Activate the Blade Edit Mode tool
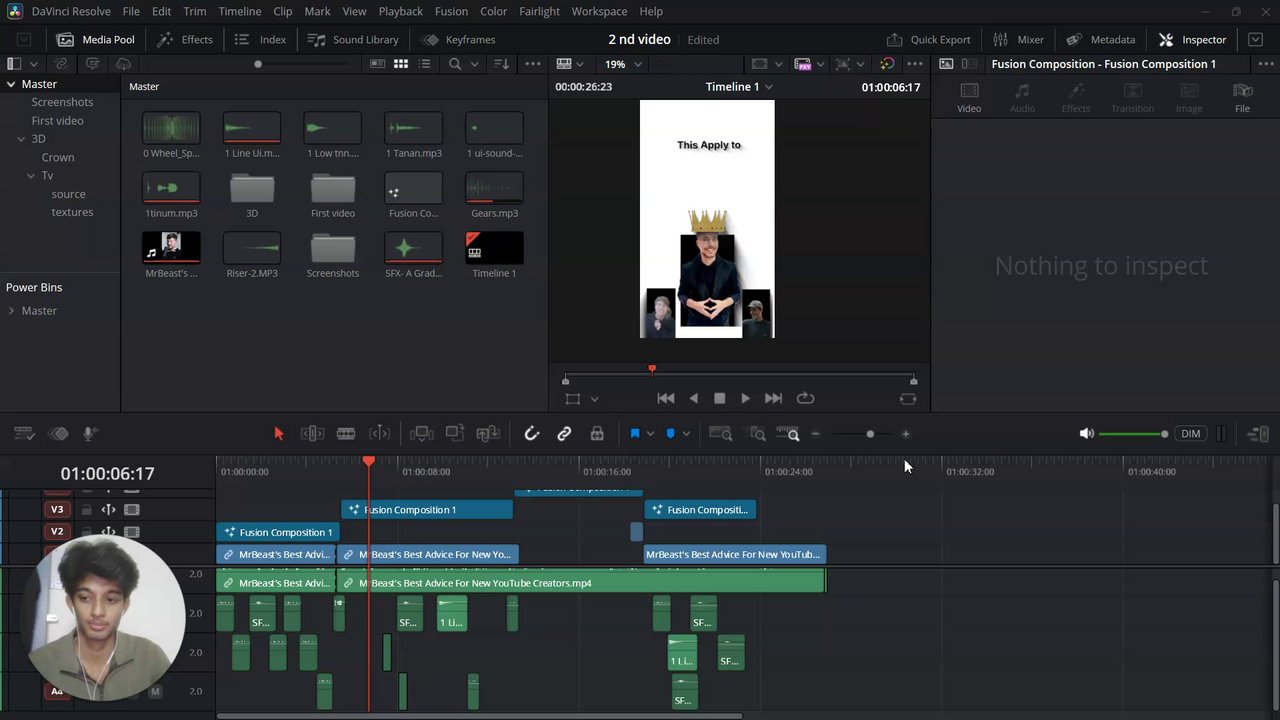Image resolution: width=1280 pixels, height=720 pixels. (x=345, y=433)
